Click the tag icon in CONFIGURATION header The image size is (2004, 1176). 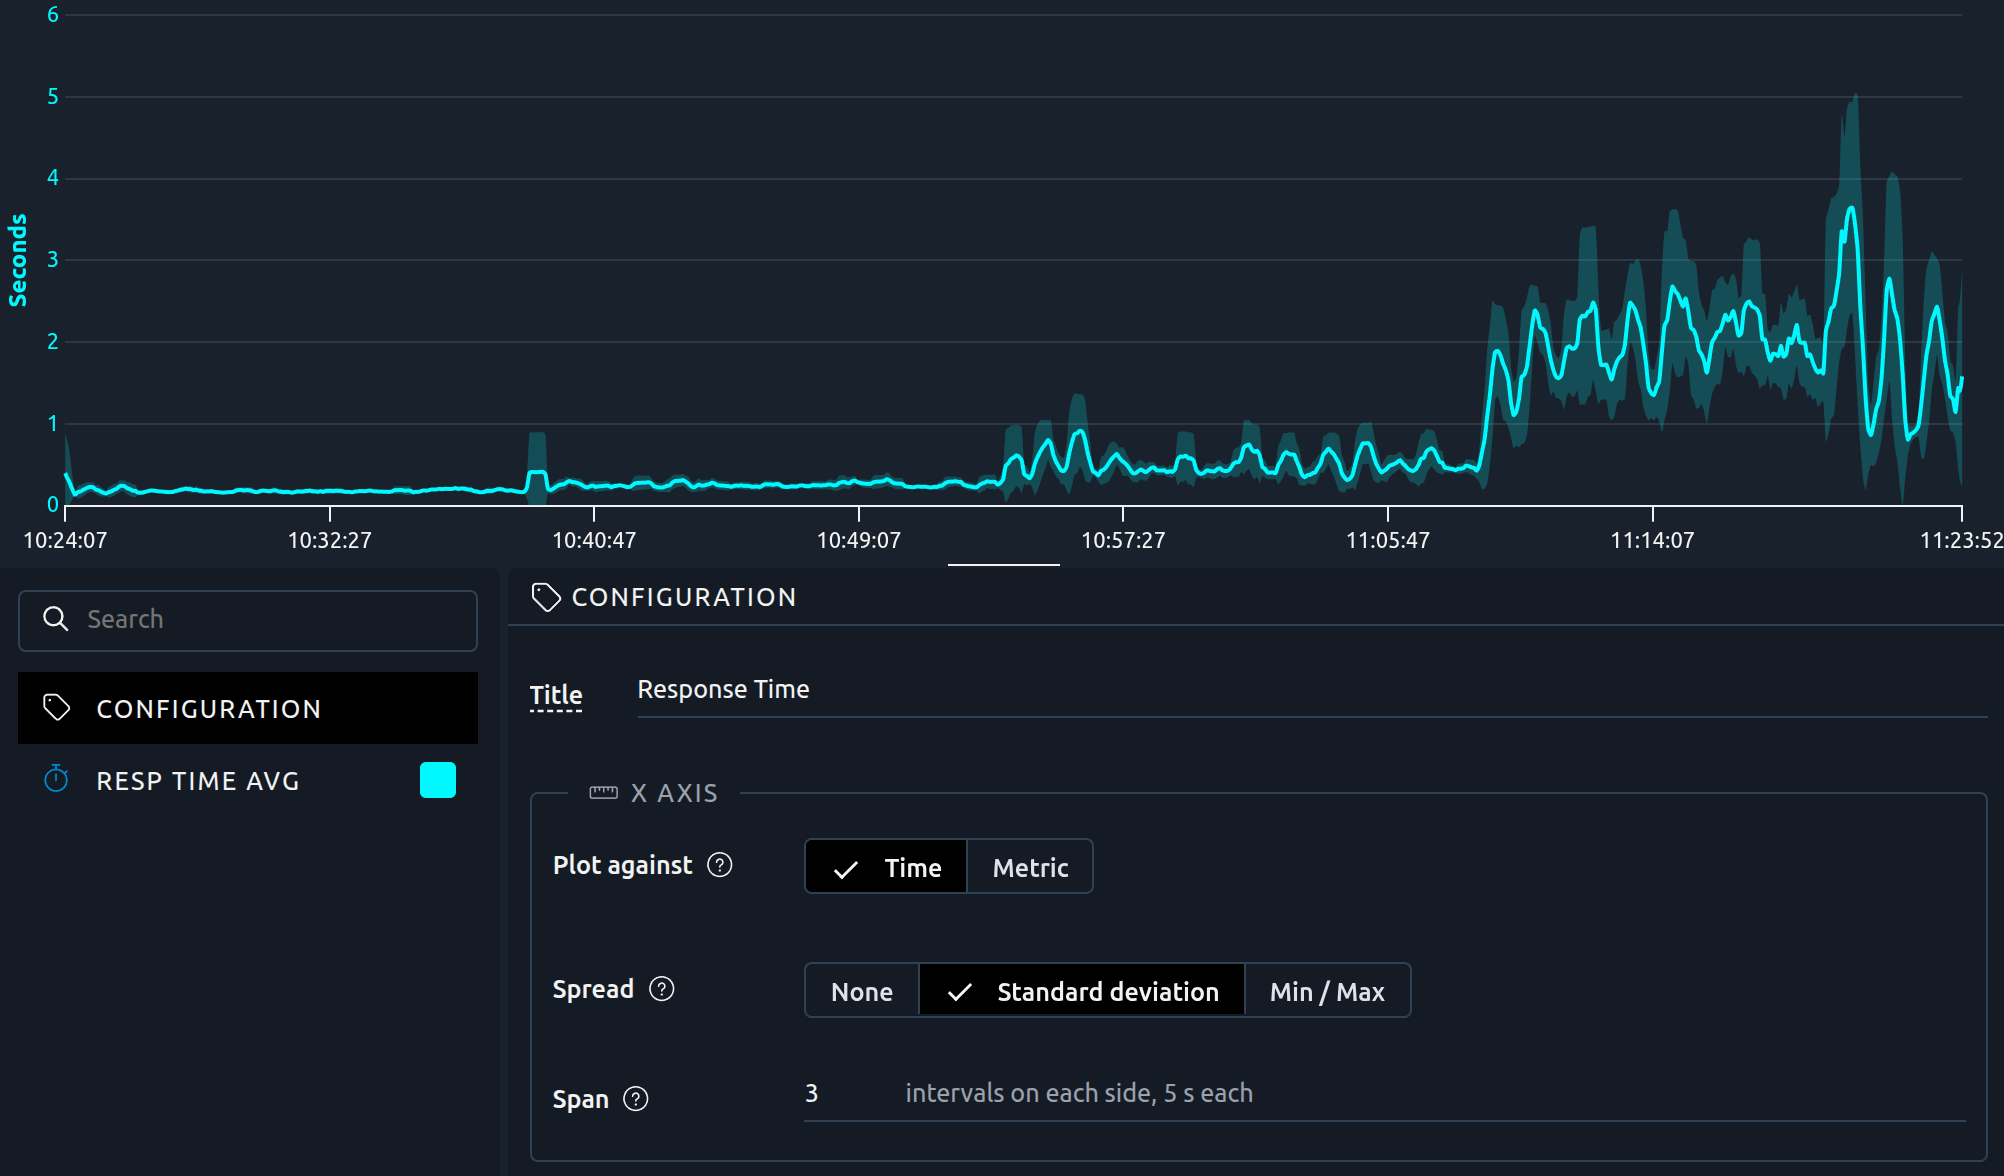(546, 597)
